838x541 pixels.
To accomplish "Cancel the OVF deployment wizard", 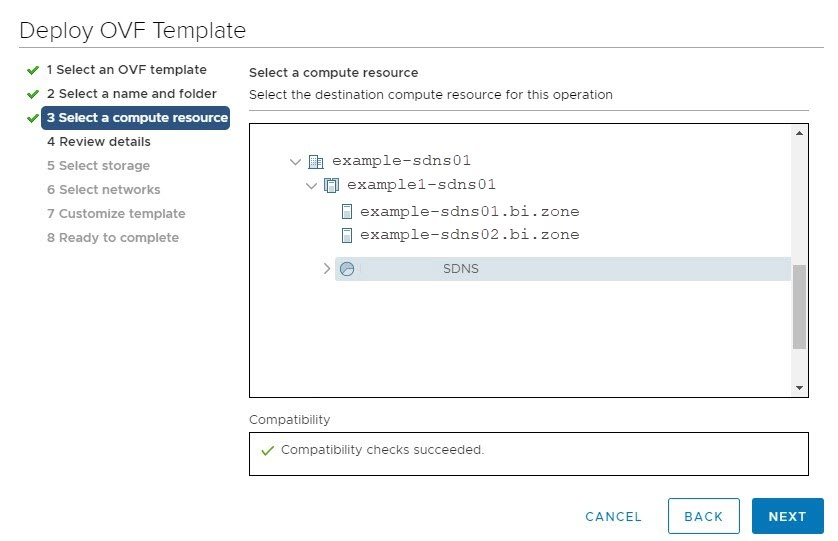I will 613,516.
